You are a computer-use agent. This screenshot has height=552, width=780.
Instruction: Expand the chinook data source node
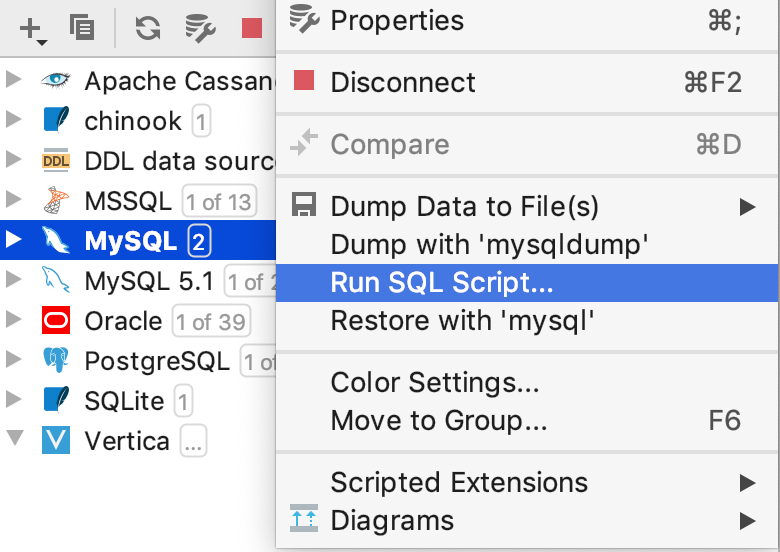tap(13, 121)
